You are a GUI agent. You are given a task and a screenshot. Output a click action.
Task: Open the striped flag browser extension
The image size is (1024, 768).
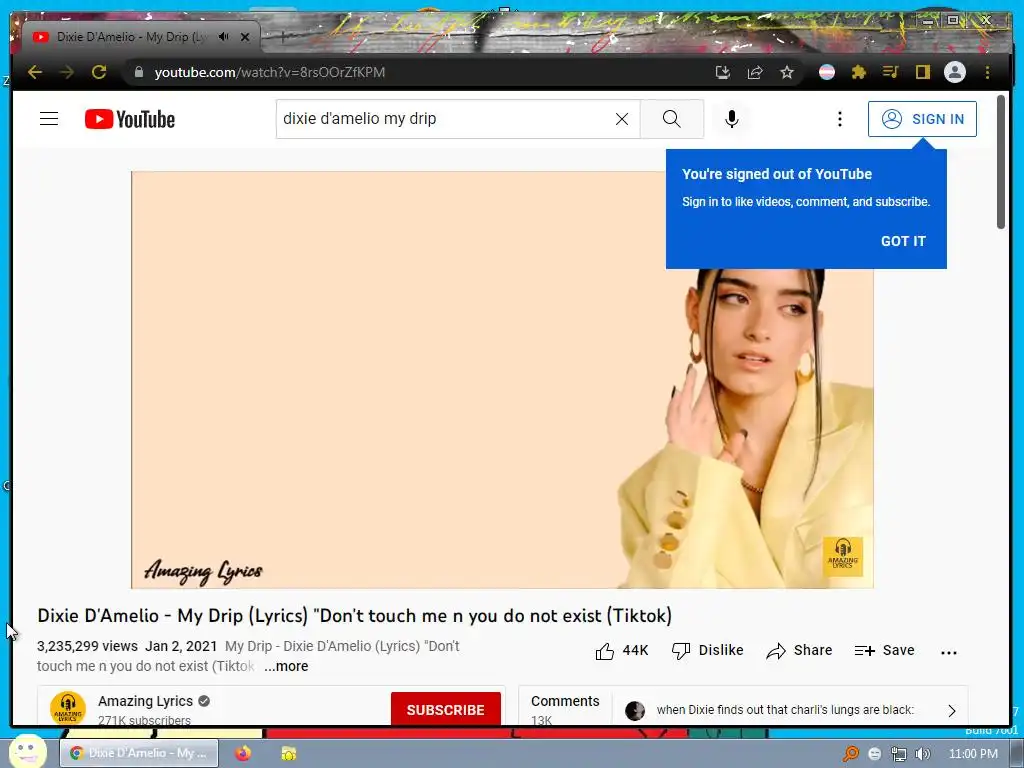click(x=827, y=72)
